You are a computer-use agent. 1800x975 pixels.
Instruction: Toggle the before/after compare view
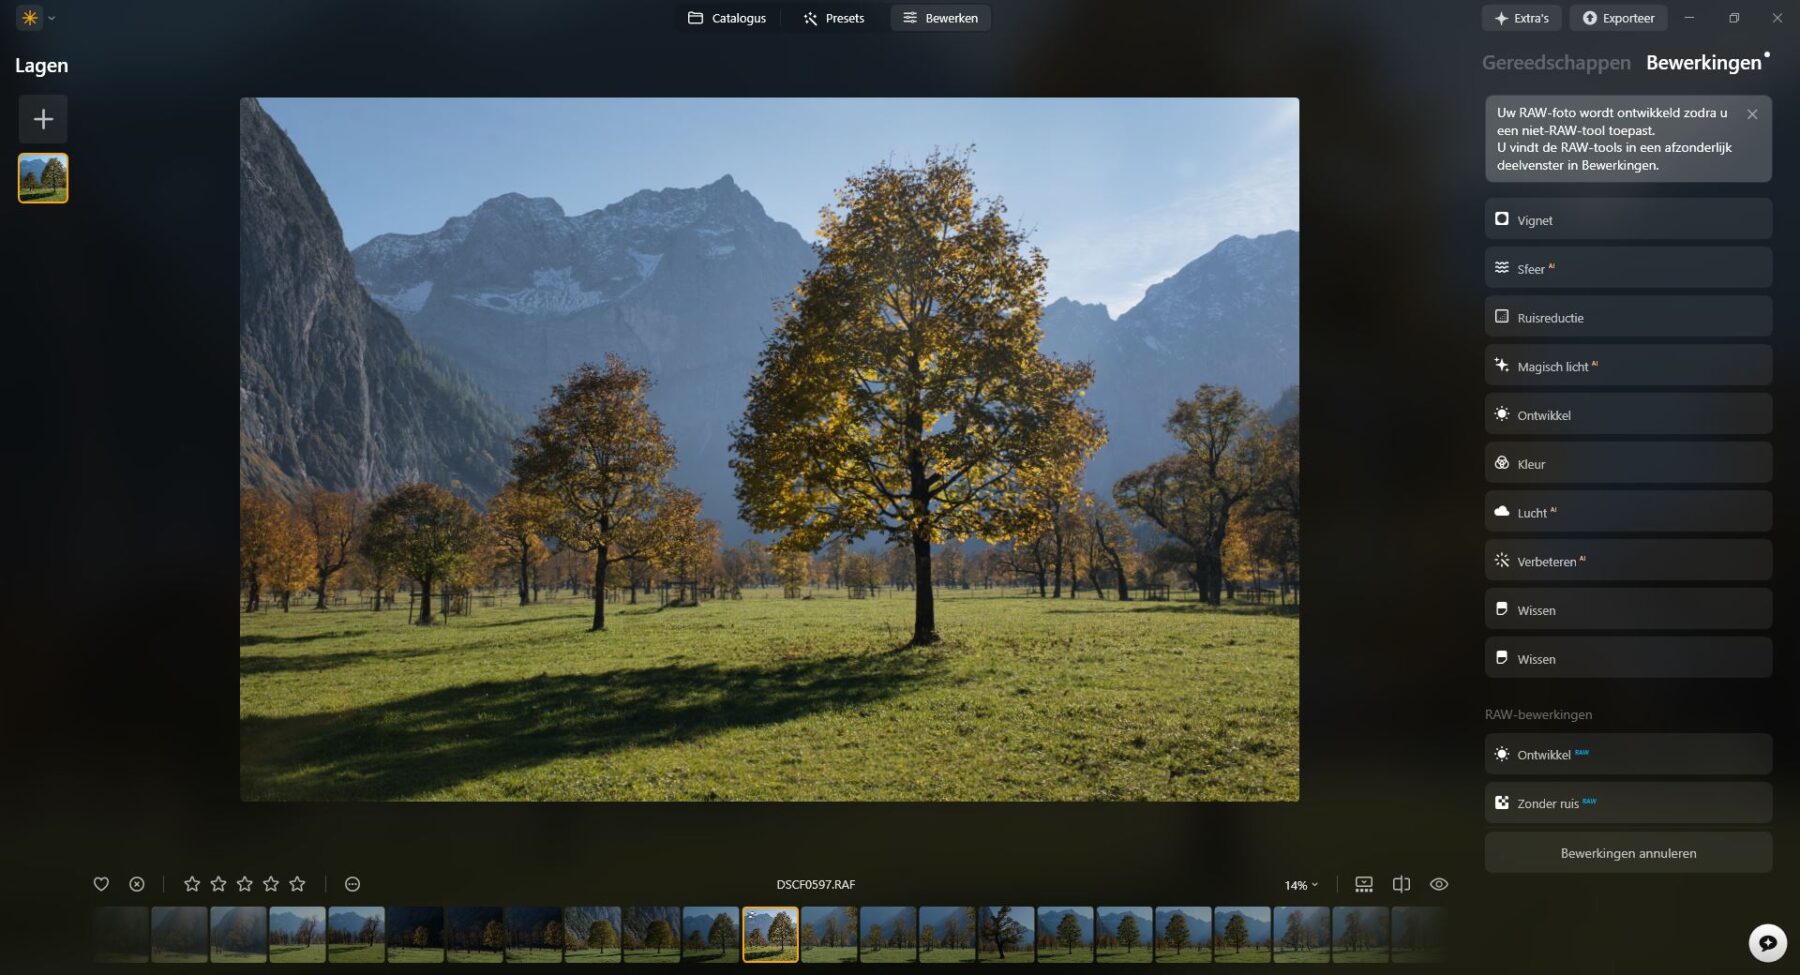[1401, 884]
